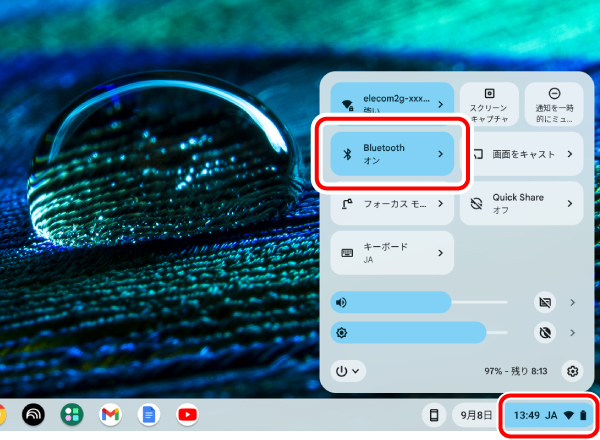
Task: Open Google Docs shelf icon
Action: click(148, 413)
